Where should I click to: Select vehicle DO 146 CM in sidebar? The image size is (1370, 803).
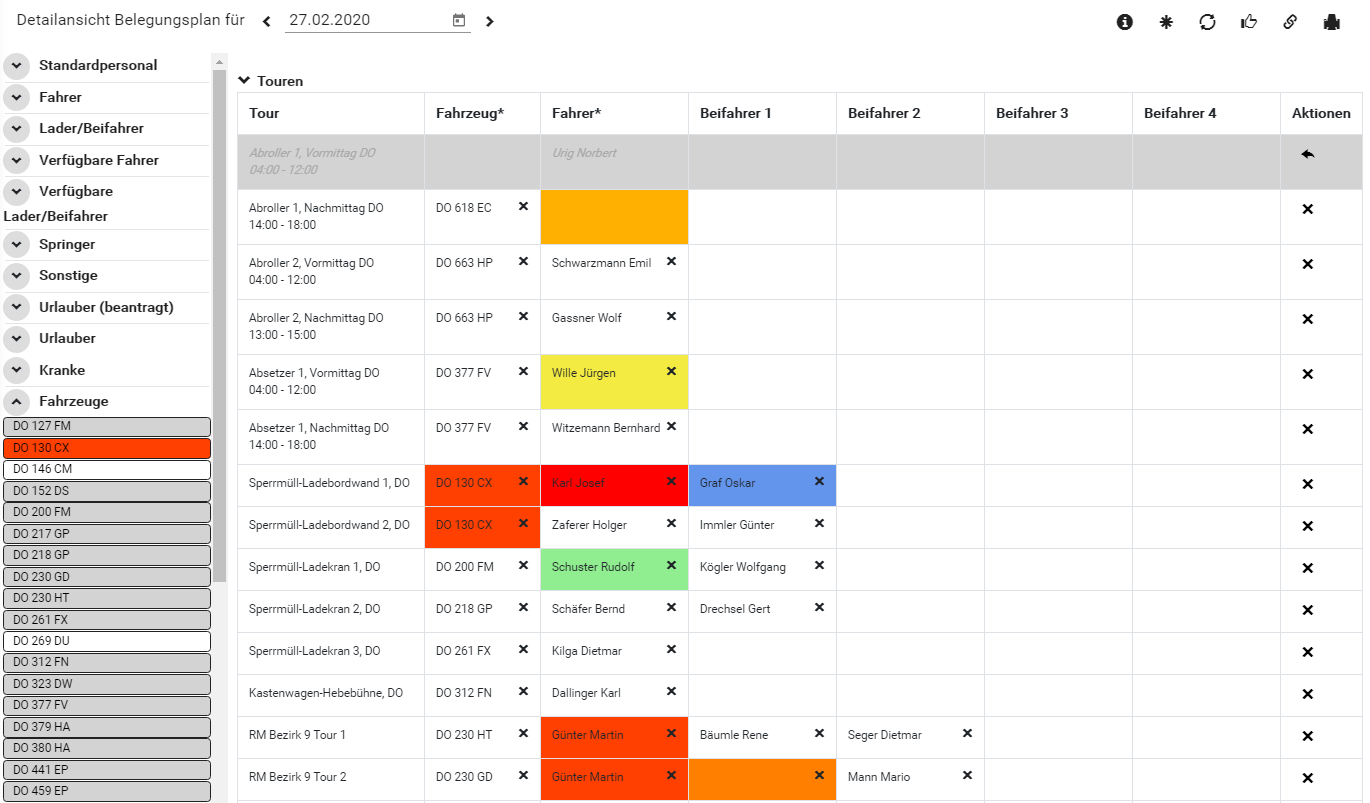[x=107, y=469]
